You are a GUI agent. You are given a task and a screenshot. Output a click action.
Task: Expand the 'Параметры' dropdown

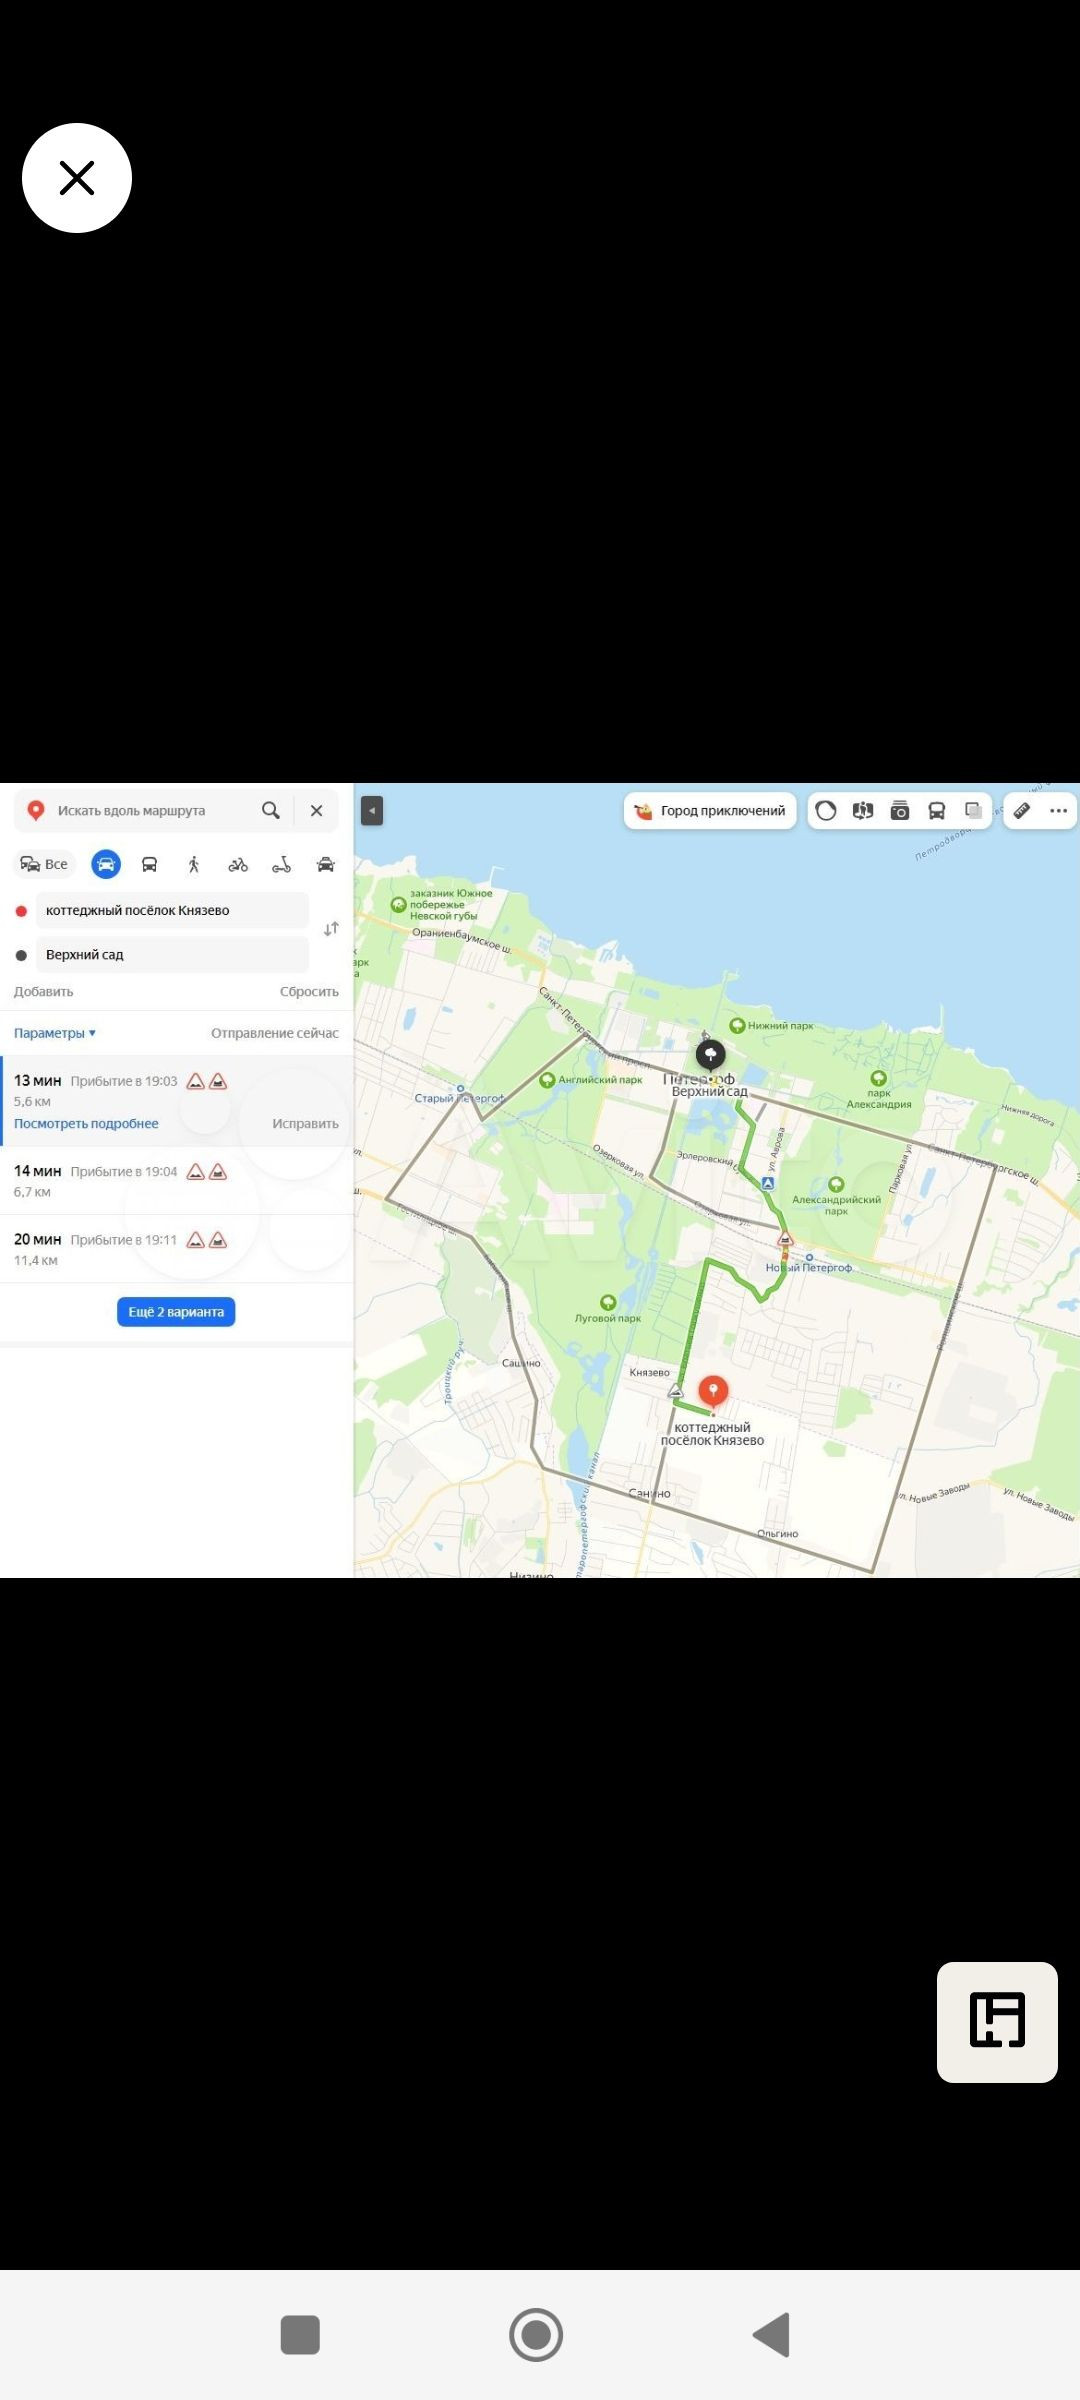click(x=55, y=1033)
